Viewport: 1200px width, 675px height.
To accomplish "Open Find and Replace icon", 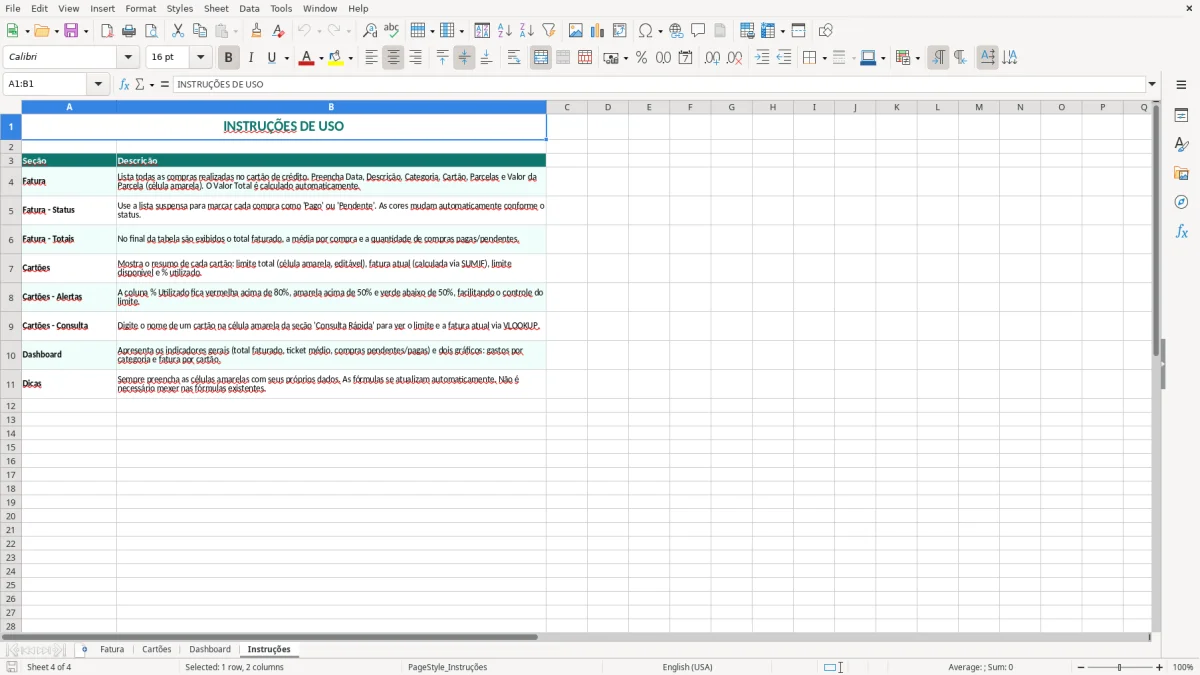I will 370,31.
